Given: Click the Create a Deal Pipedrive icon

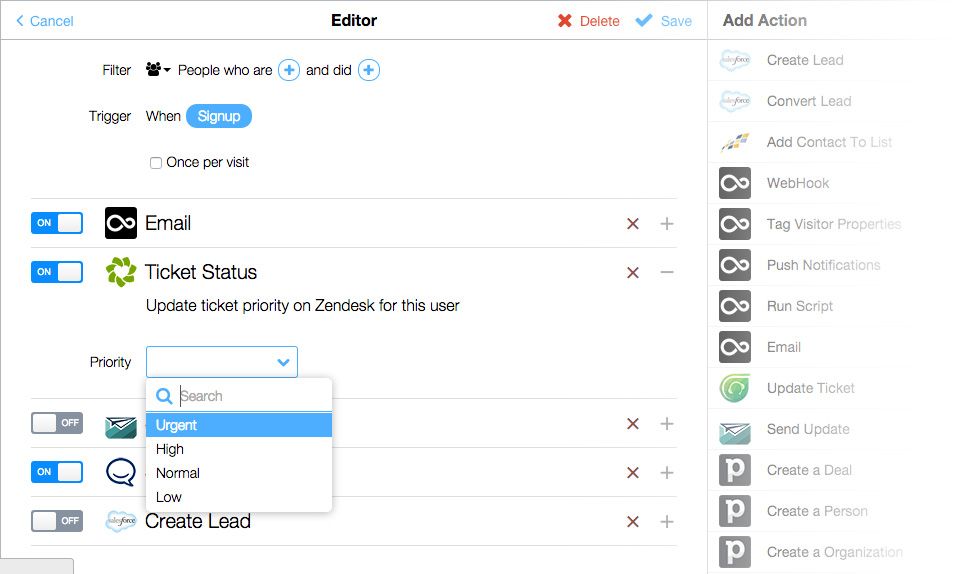Looking at the screenshot, I should (735, 470).
